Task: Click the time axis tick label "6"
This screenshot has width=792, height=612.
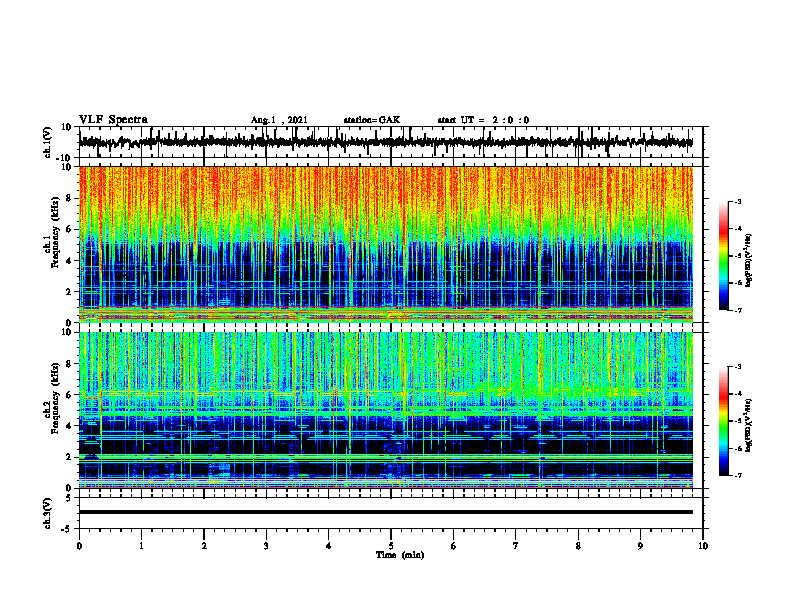Action: [454, 546]
